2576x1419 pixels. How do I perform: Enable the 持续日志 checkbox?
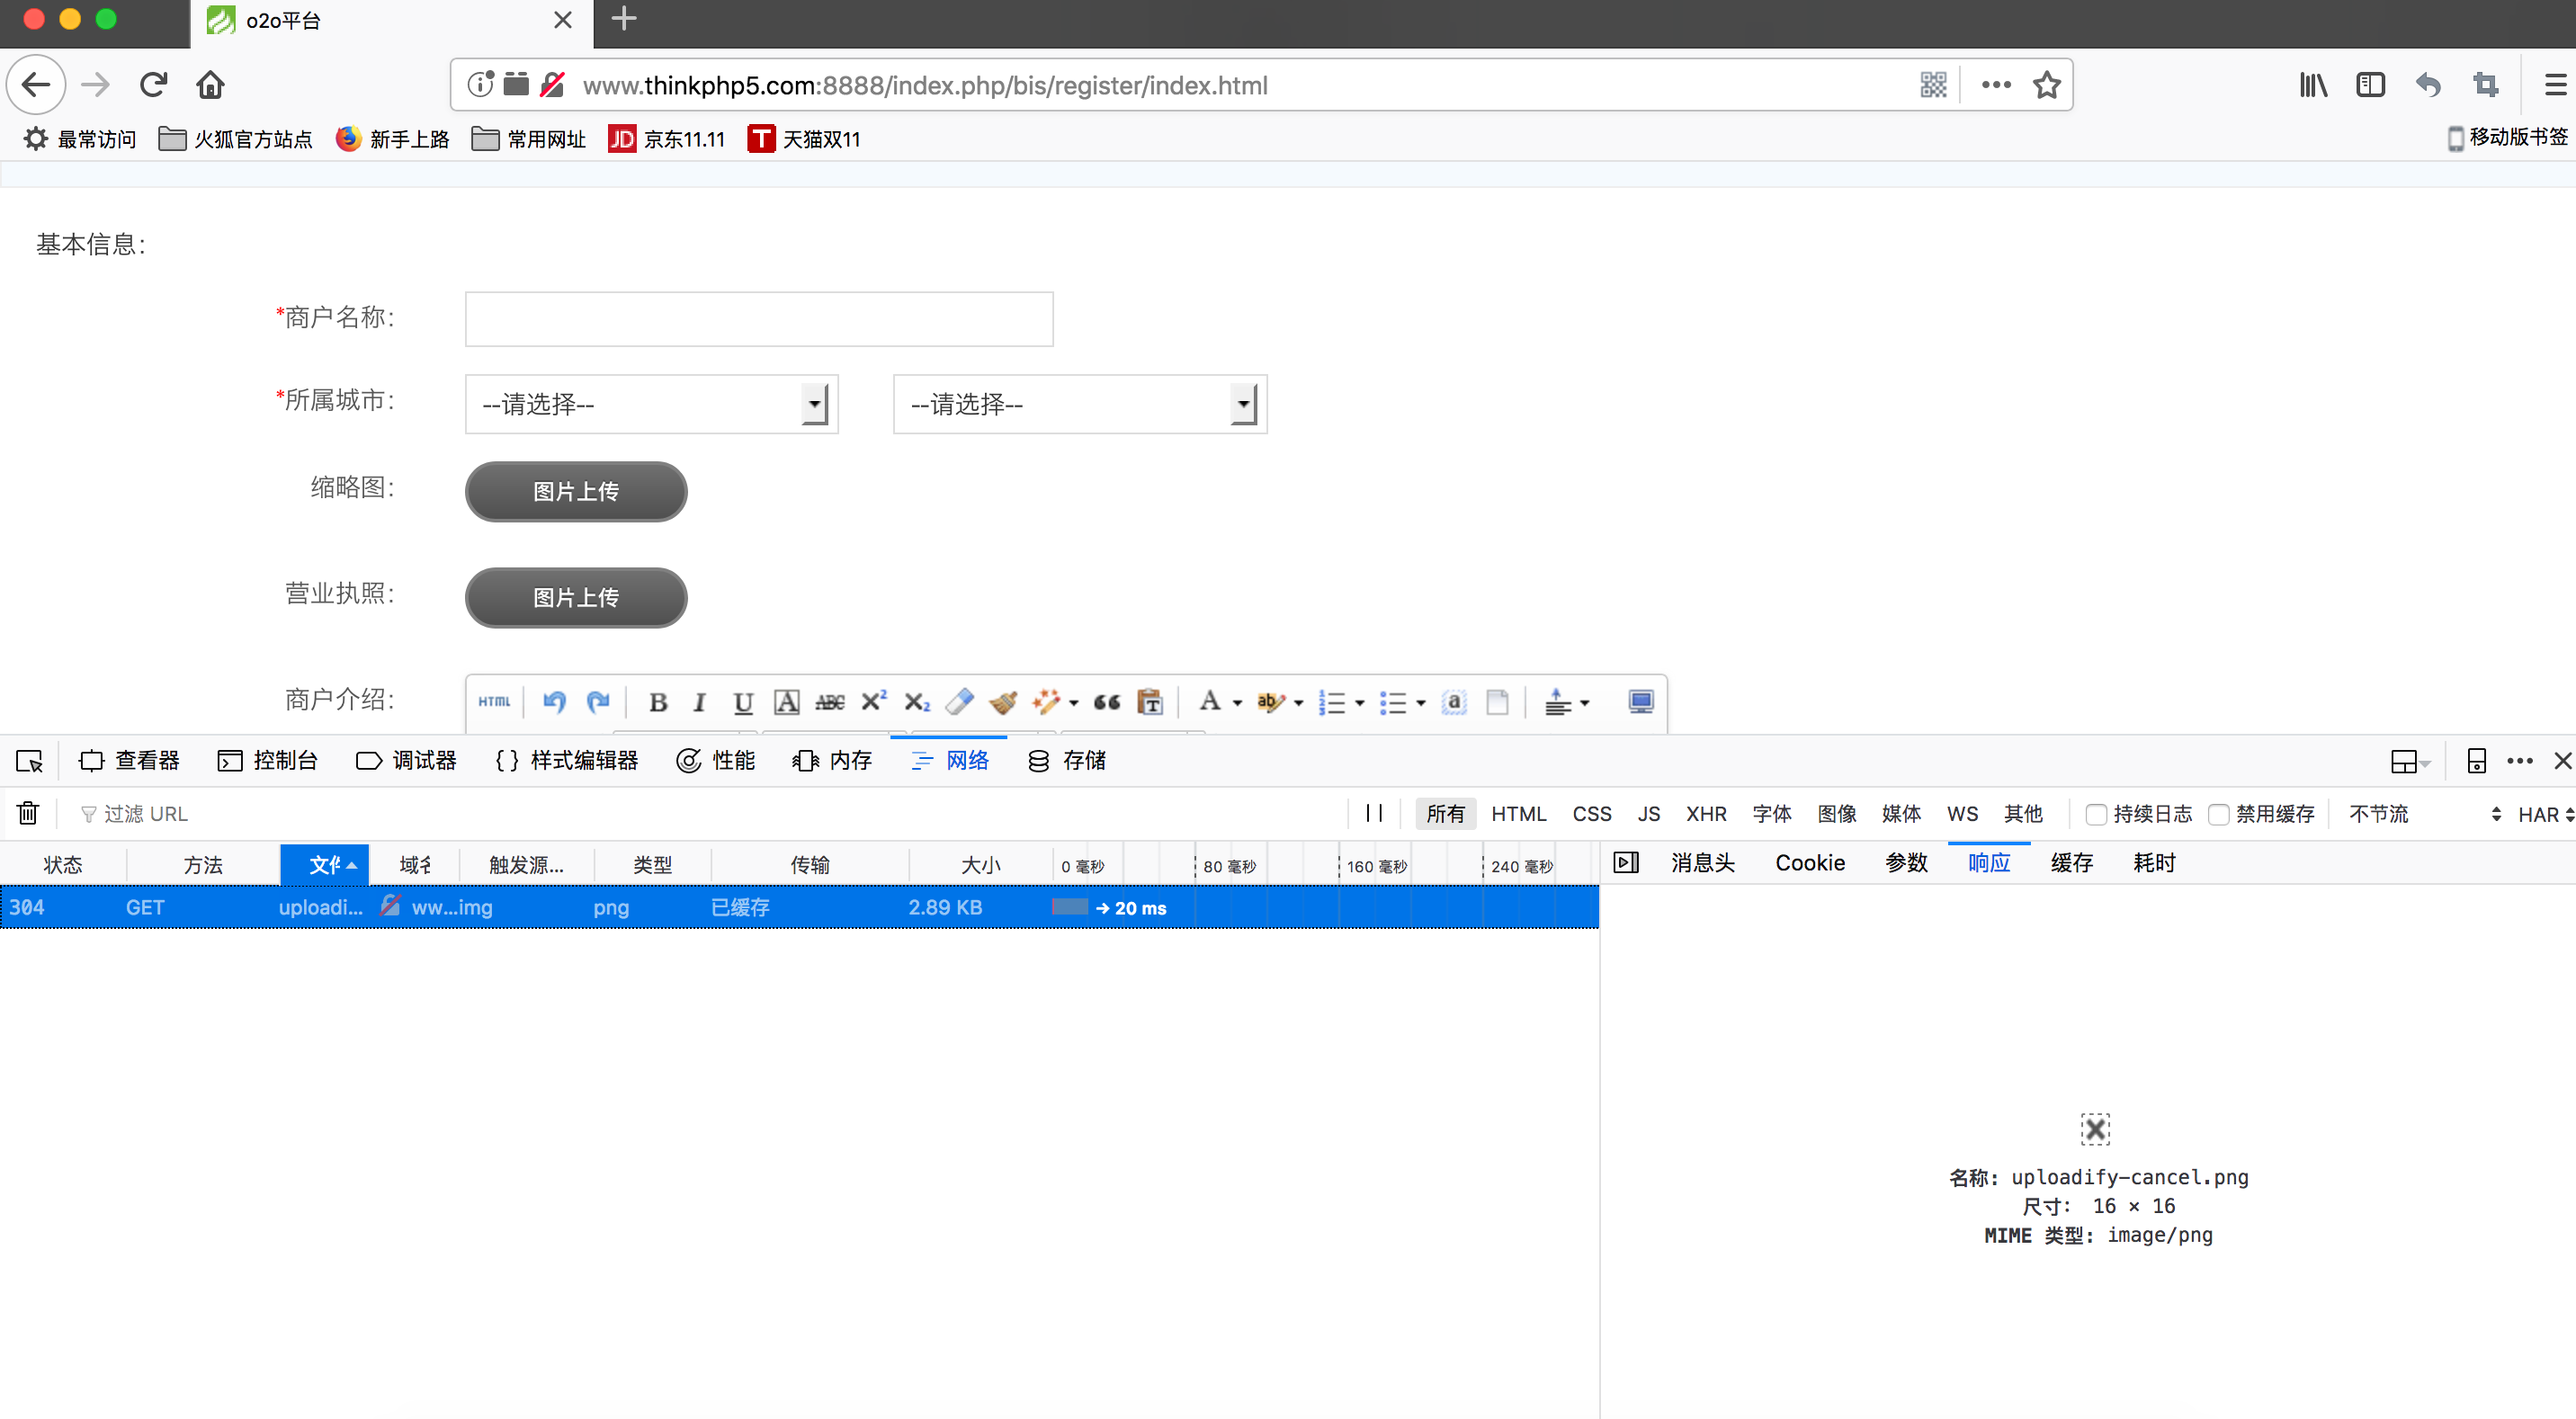pos(2096,814)
